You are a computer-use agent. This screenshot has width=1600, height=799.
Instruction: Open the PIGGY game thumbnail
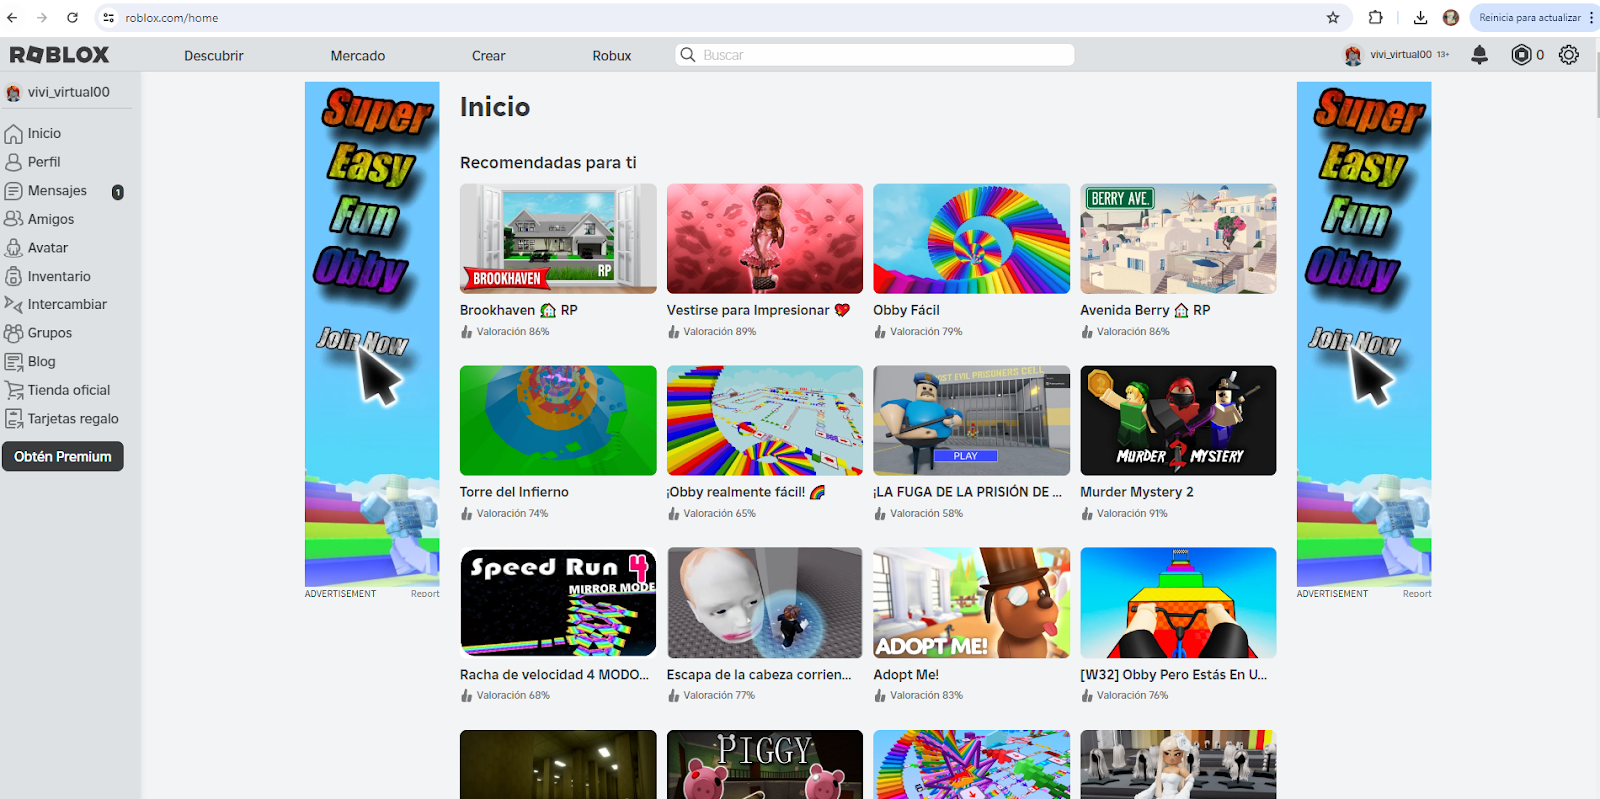765,764
